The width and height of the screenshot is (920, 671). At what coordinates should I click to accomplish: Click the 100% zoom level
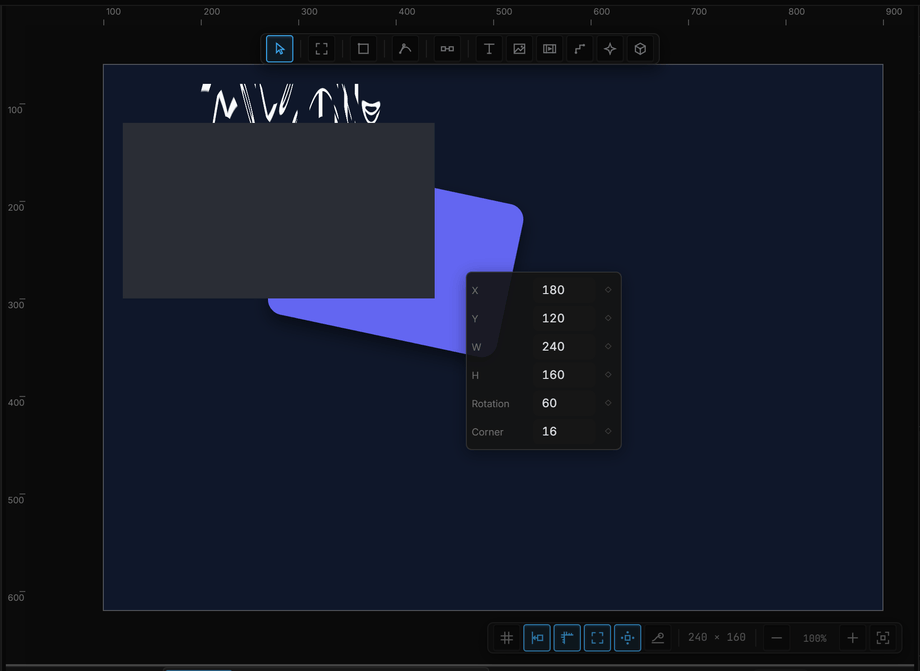[815, 638]
